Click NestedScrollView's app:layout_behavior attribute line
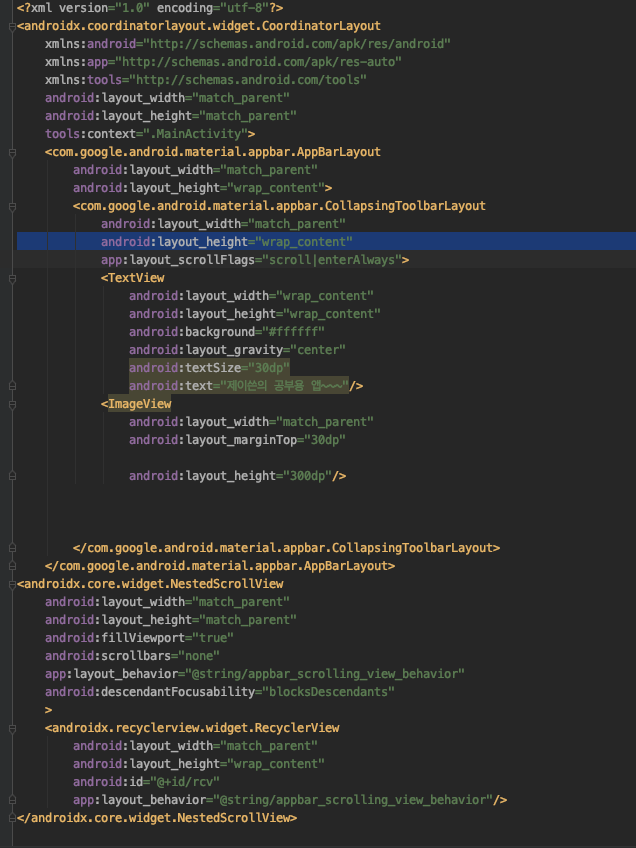The height and width of the screenshot is (848, 636). tap(255, 674)
